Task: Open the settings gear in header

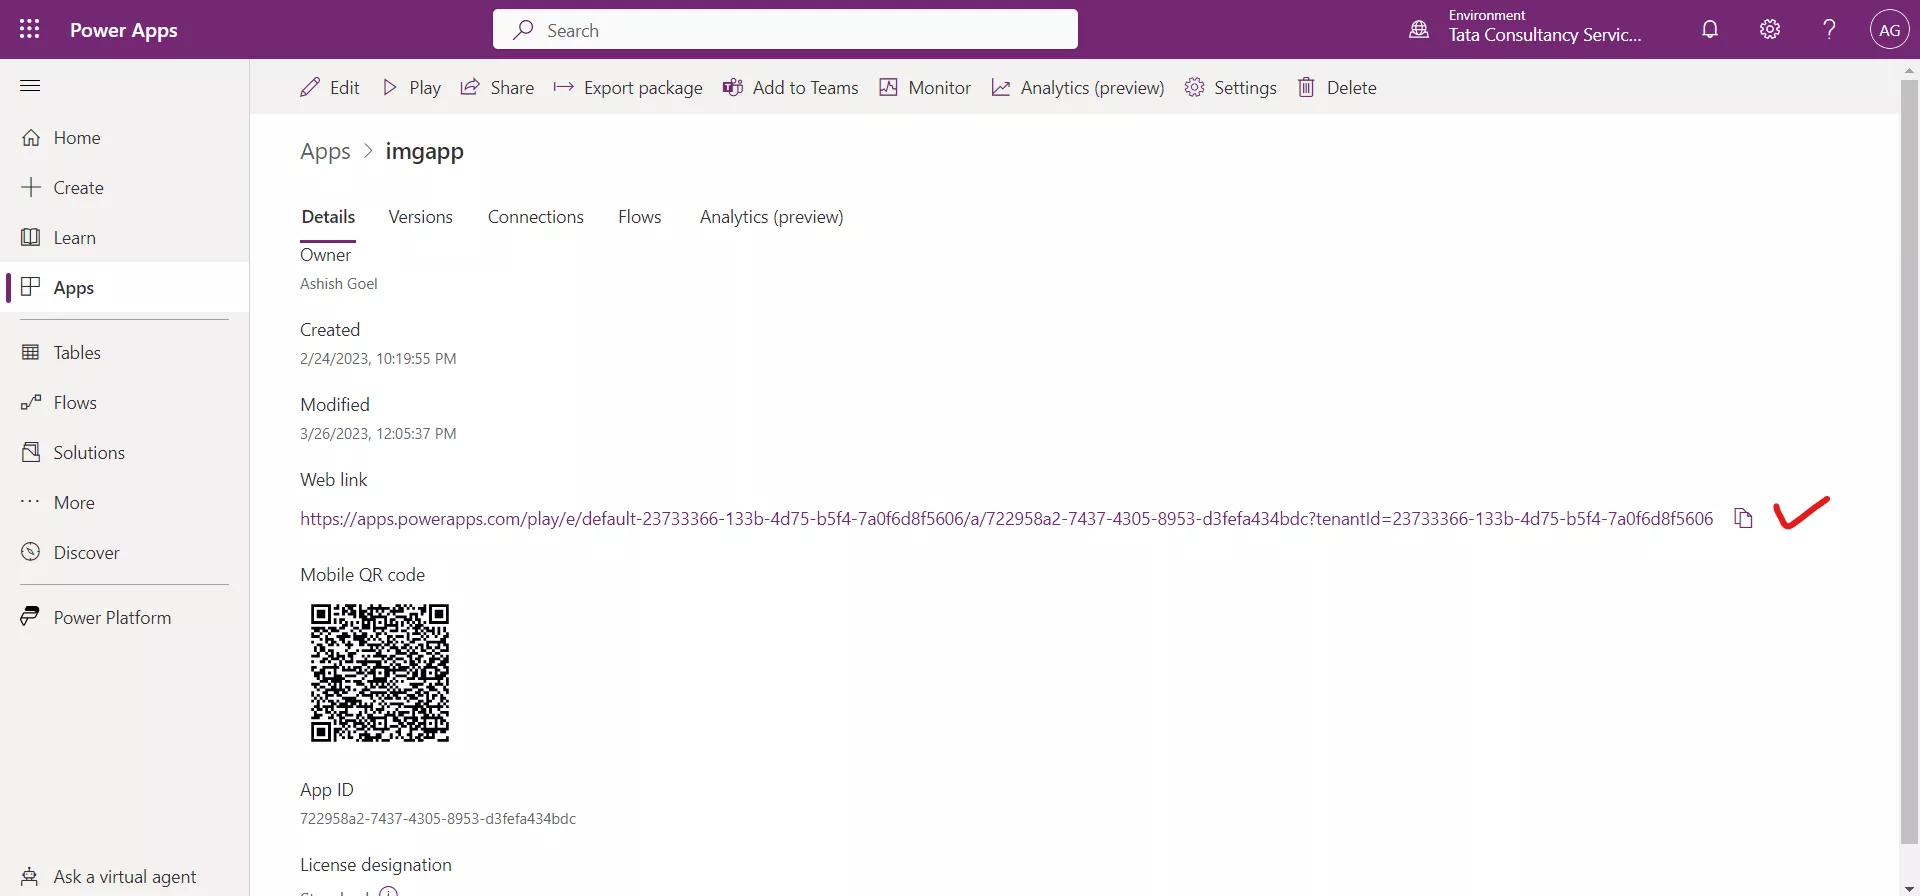Action: pyautogui.click(x=1770, y=29)
